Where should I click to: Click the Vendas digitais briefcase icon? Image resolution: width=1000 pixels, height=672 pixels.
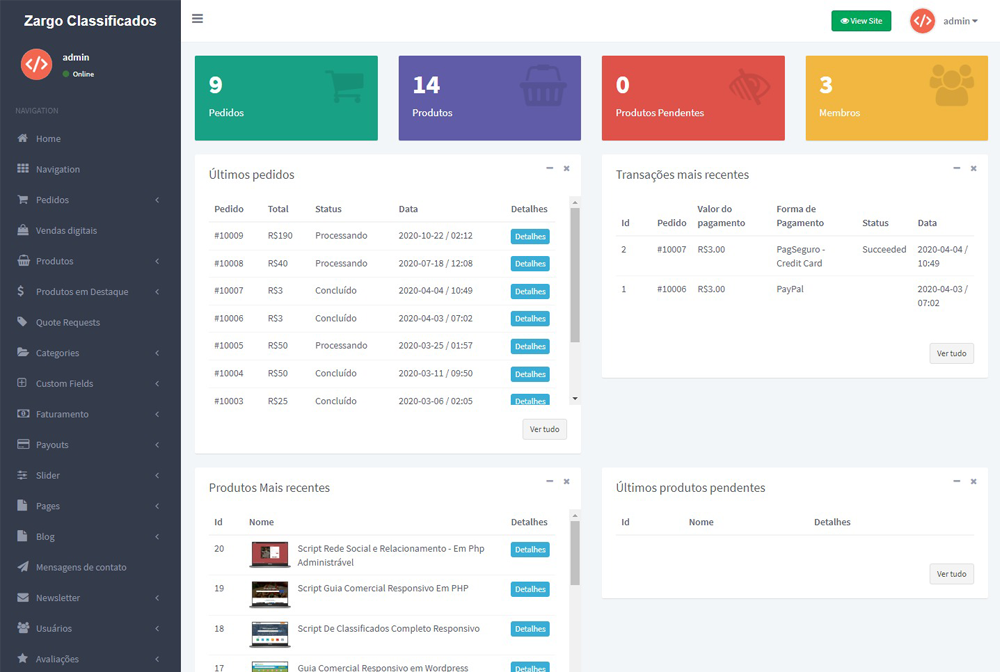[23, 230]
